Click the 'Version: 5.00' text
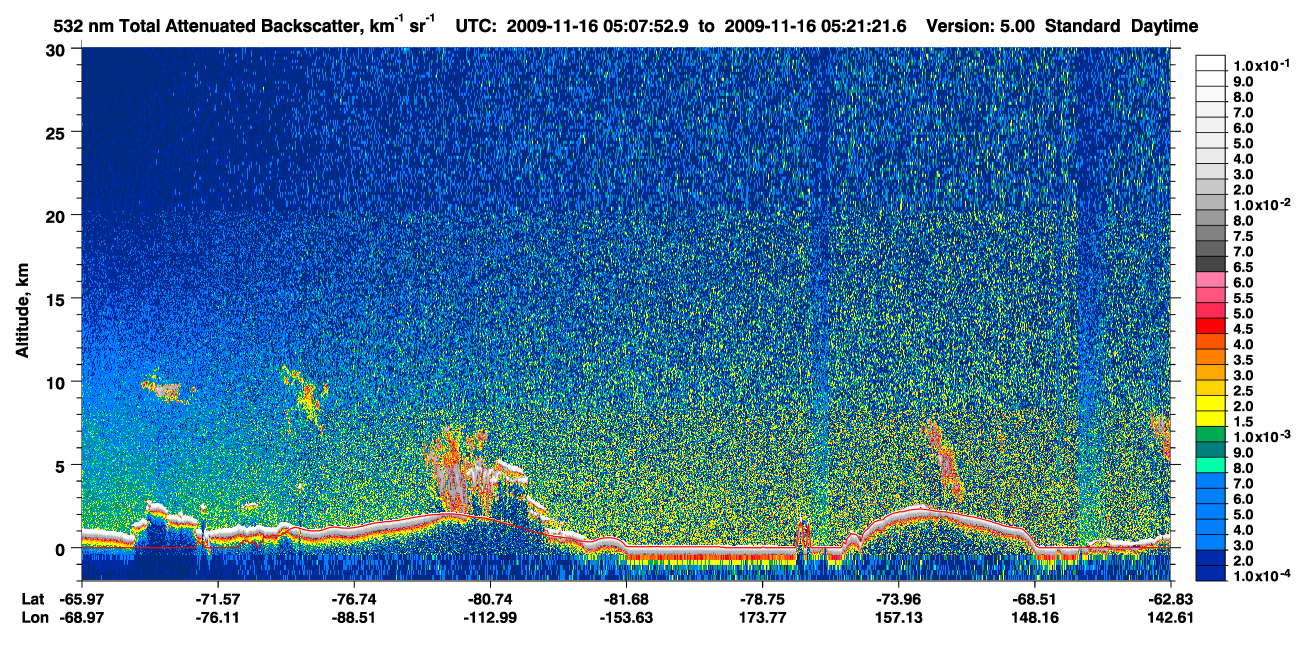 [x=981, y=26]
